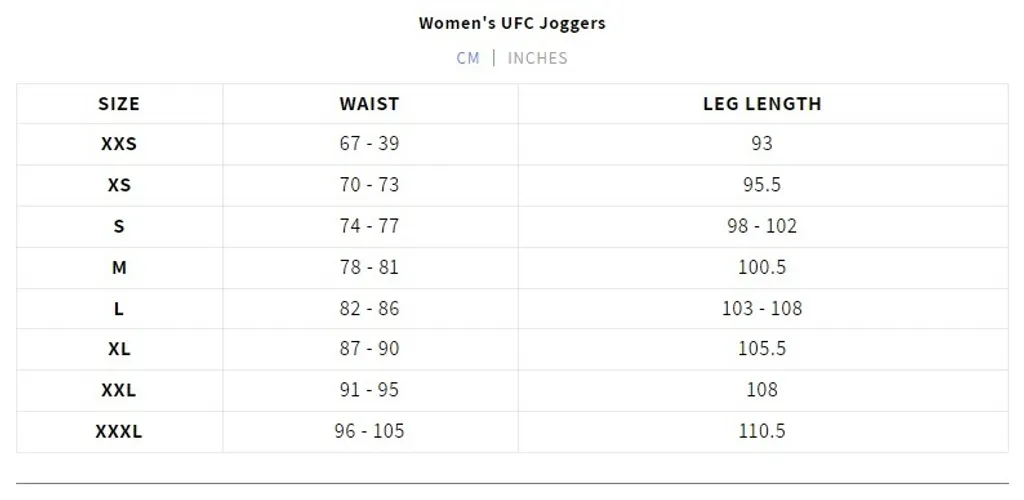
Task: Click the 67 - 39 waist value
Action: pyautogui.click(x=369, y=144)
